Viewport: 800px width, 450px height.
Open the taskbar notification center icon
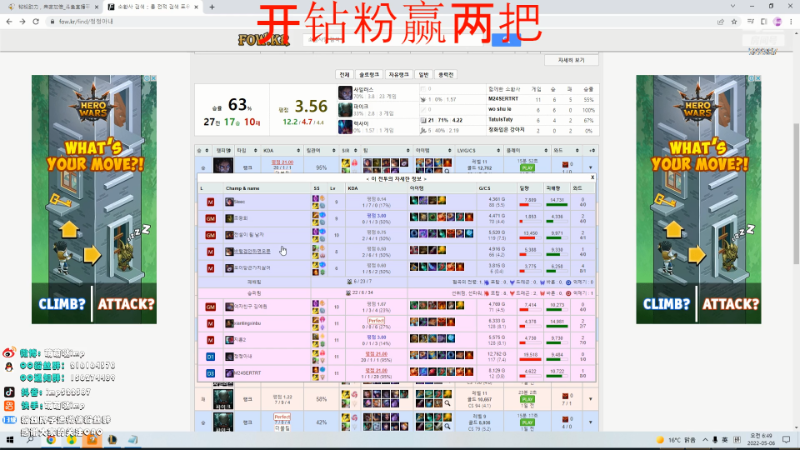click(786, 439)
